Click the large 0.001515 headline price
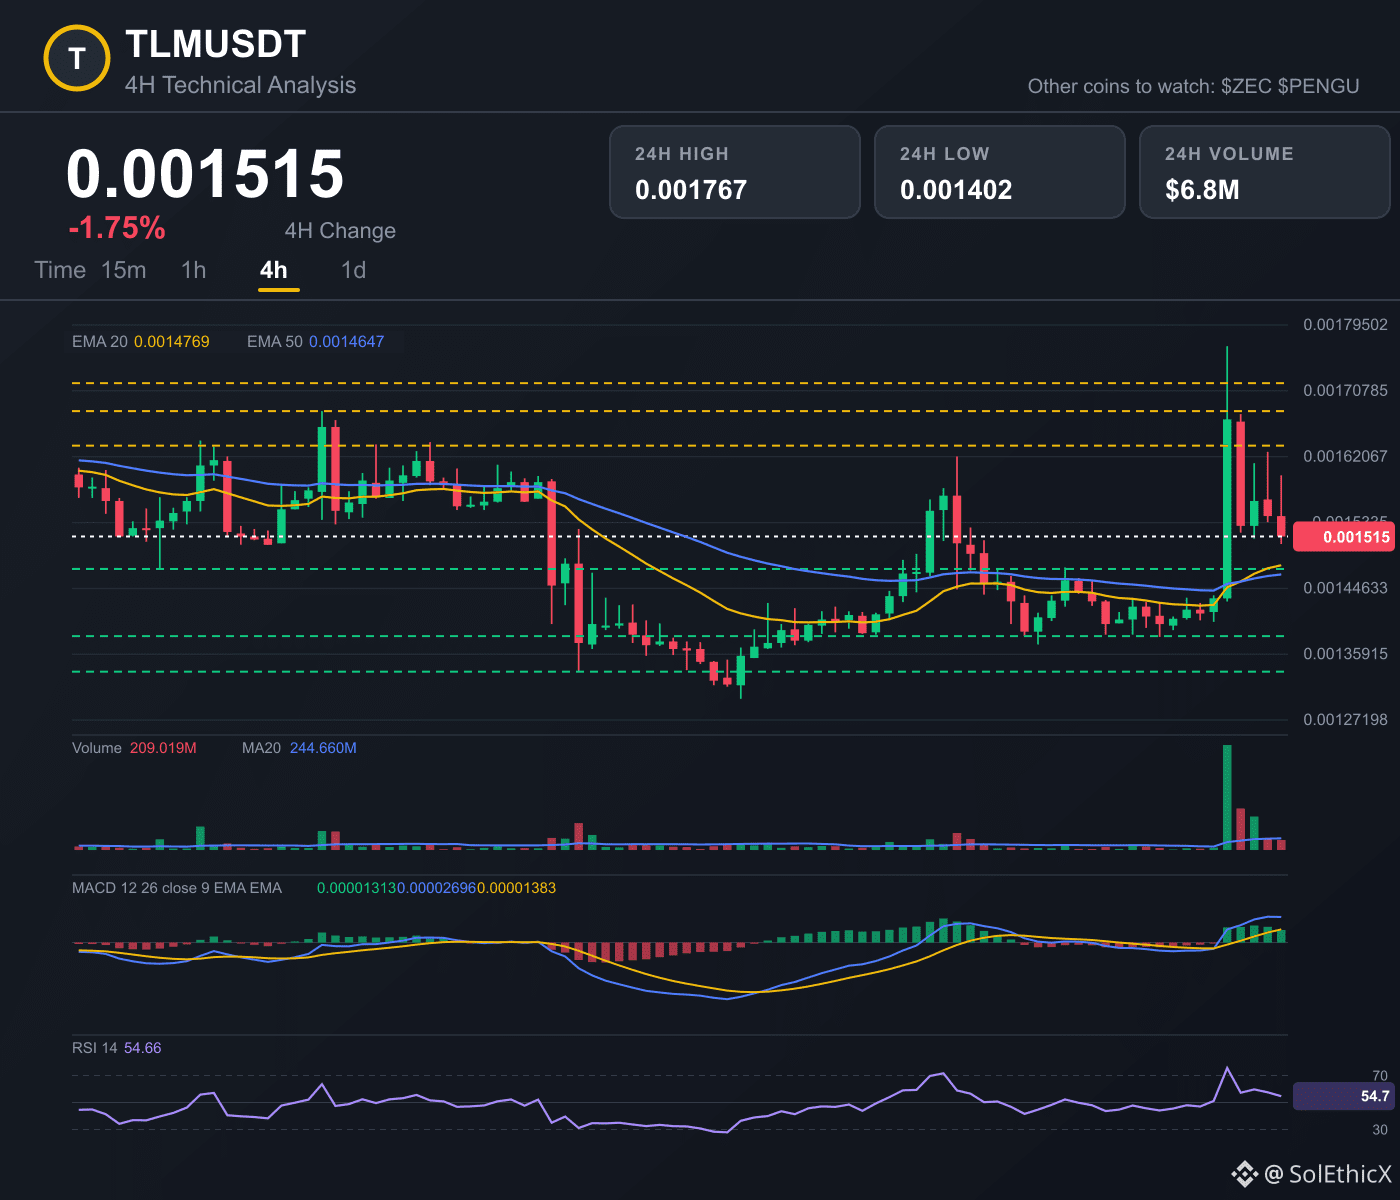The image size is (1400, 1200). (x=205, y=174)
